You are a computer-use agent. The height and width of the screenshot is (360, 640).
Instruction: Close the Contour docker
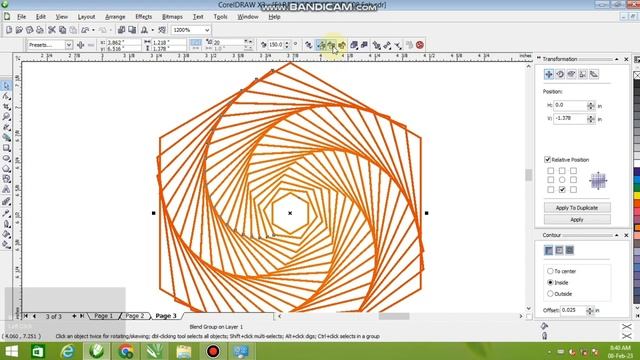pos(627,236)
